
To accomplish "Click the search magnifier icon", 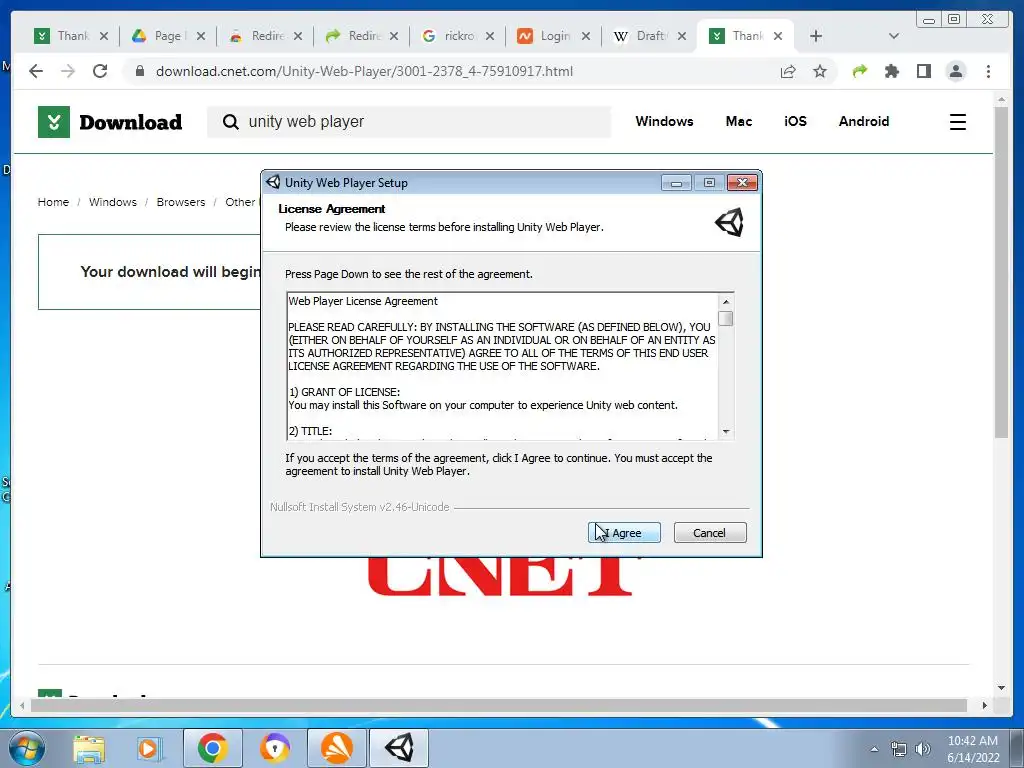I will pos(231,122).
